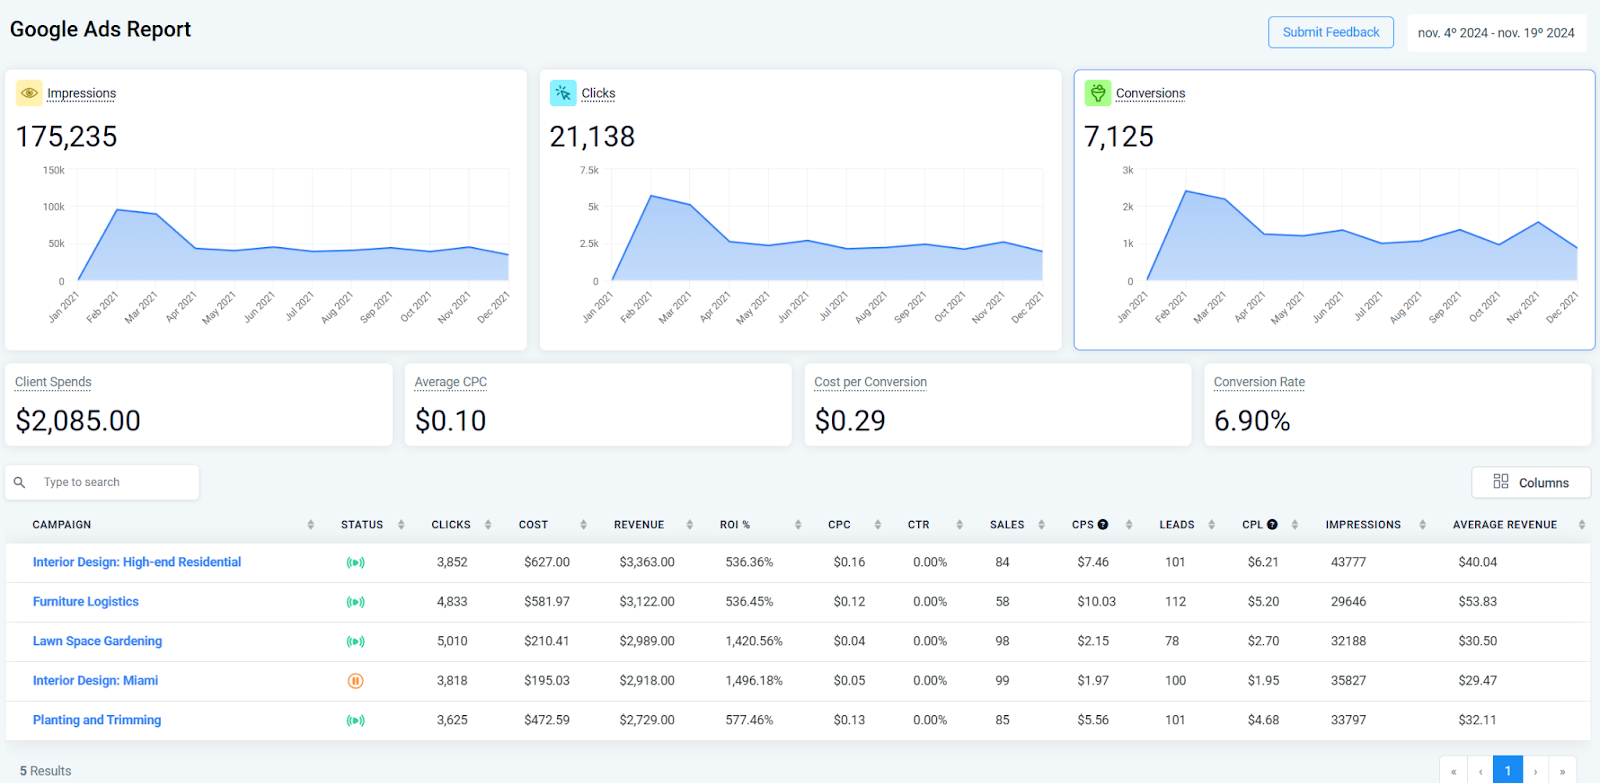Sort table by Cost column
This screenshot has height=783, width=1600.
[583, 525]
